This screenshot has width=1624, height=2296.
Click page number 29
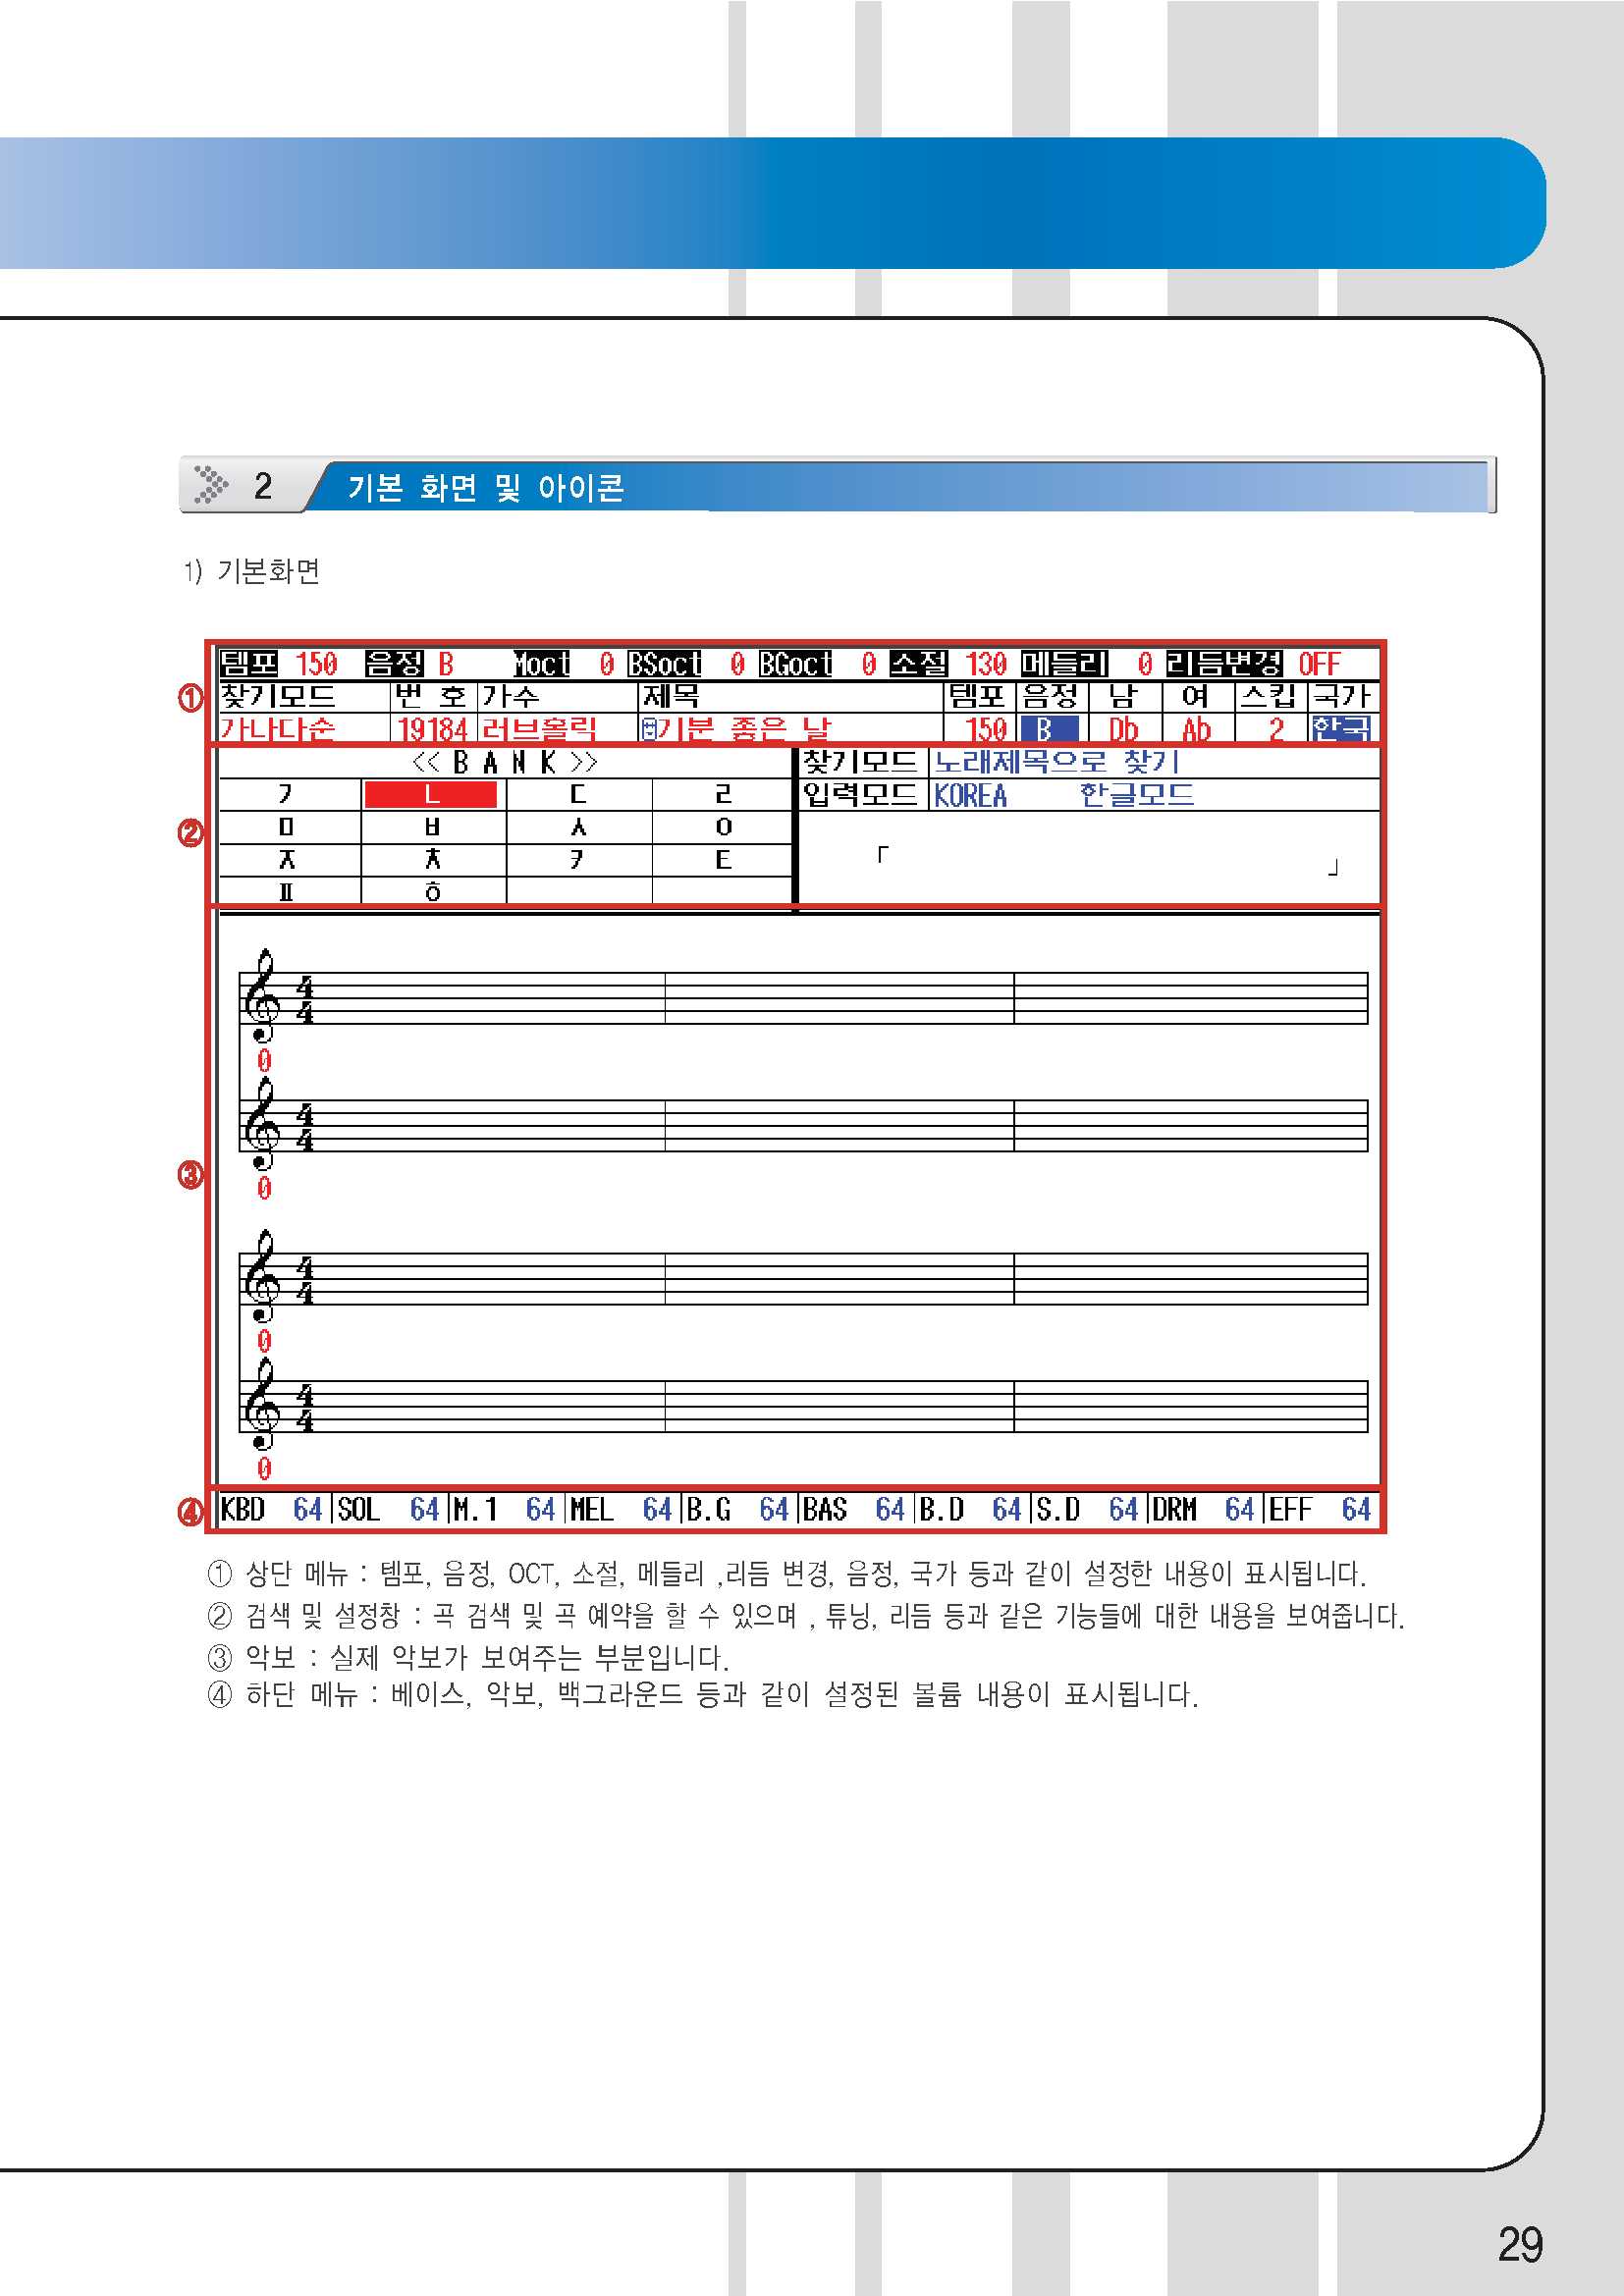point(1520,2244)
